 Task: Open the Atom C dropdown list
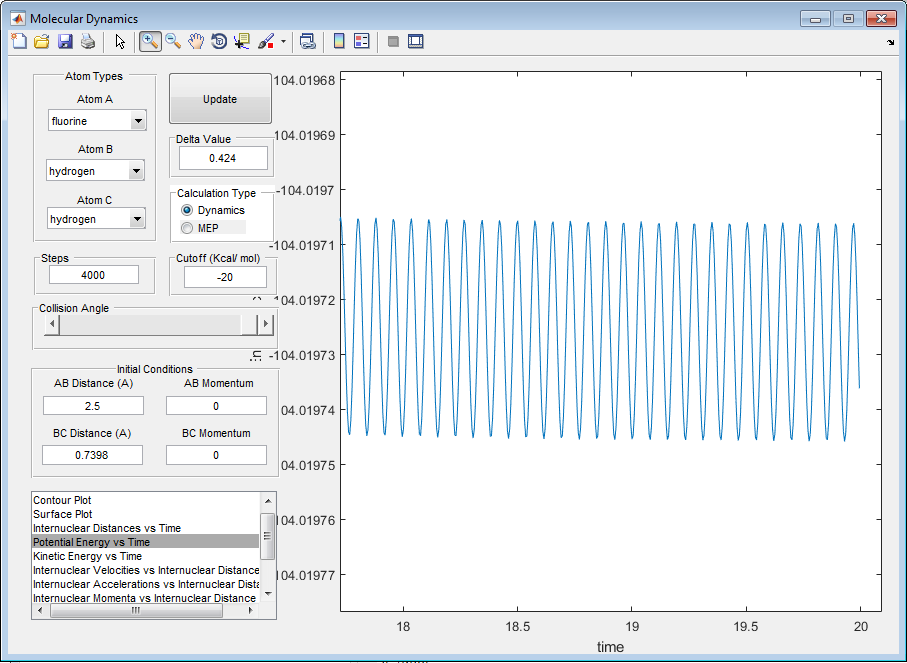coord(138,219)
